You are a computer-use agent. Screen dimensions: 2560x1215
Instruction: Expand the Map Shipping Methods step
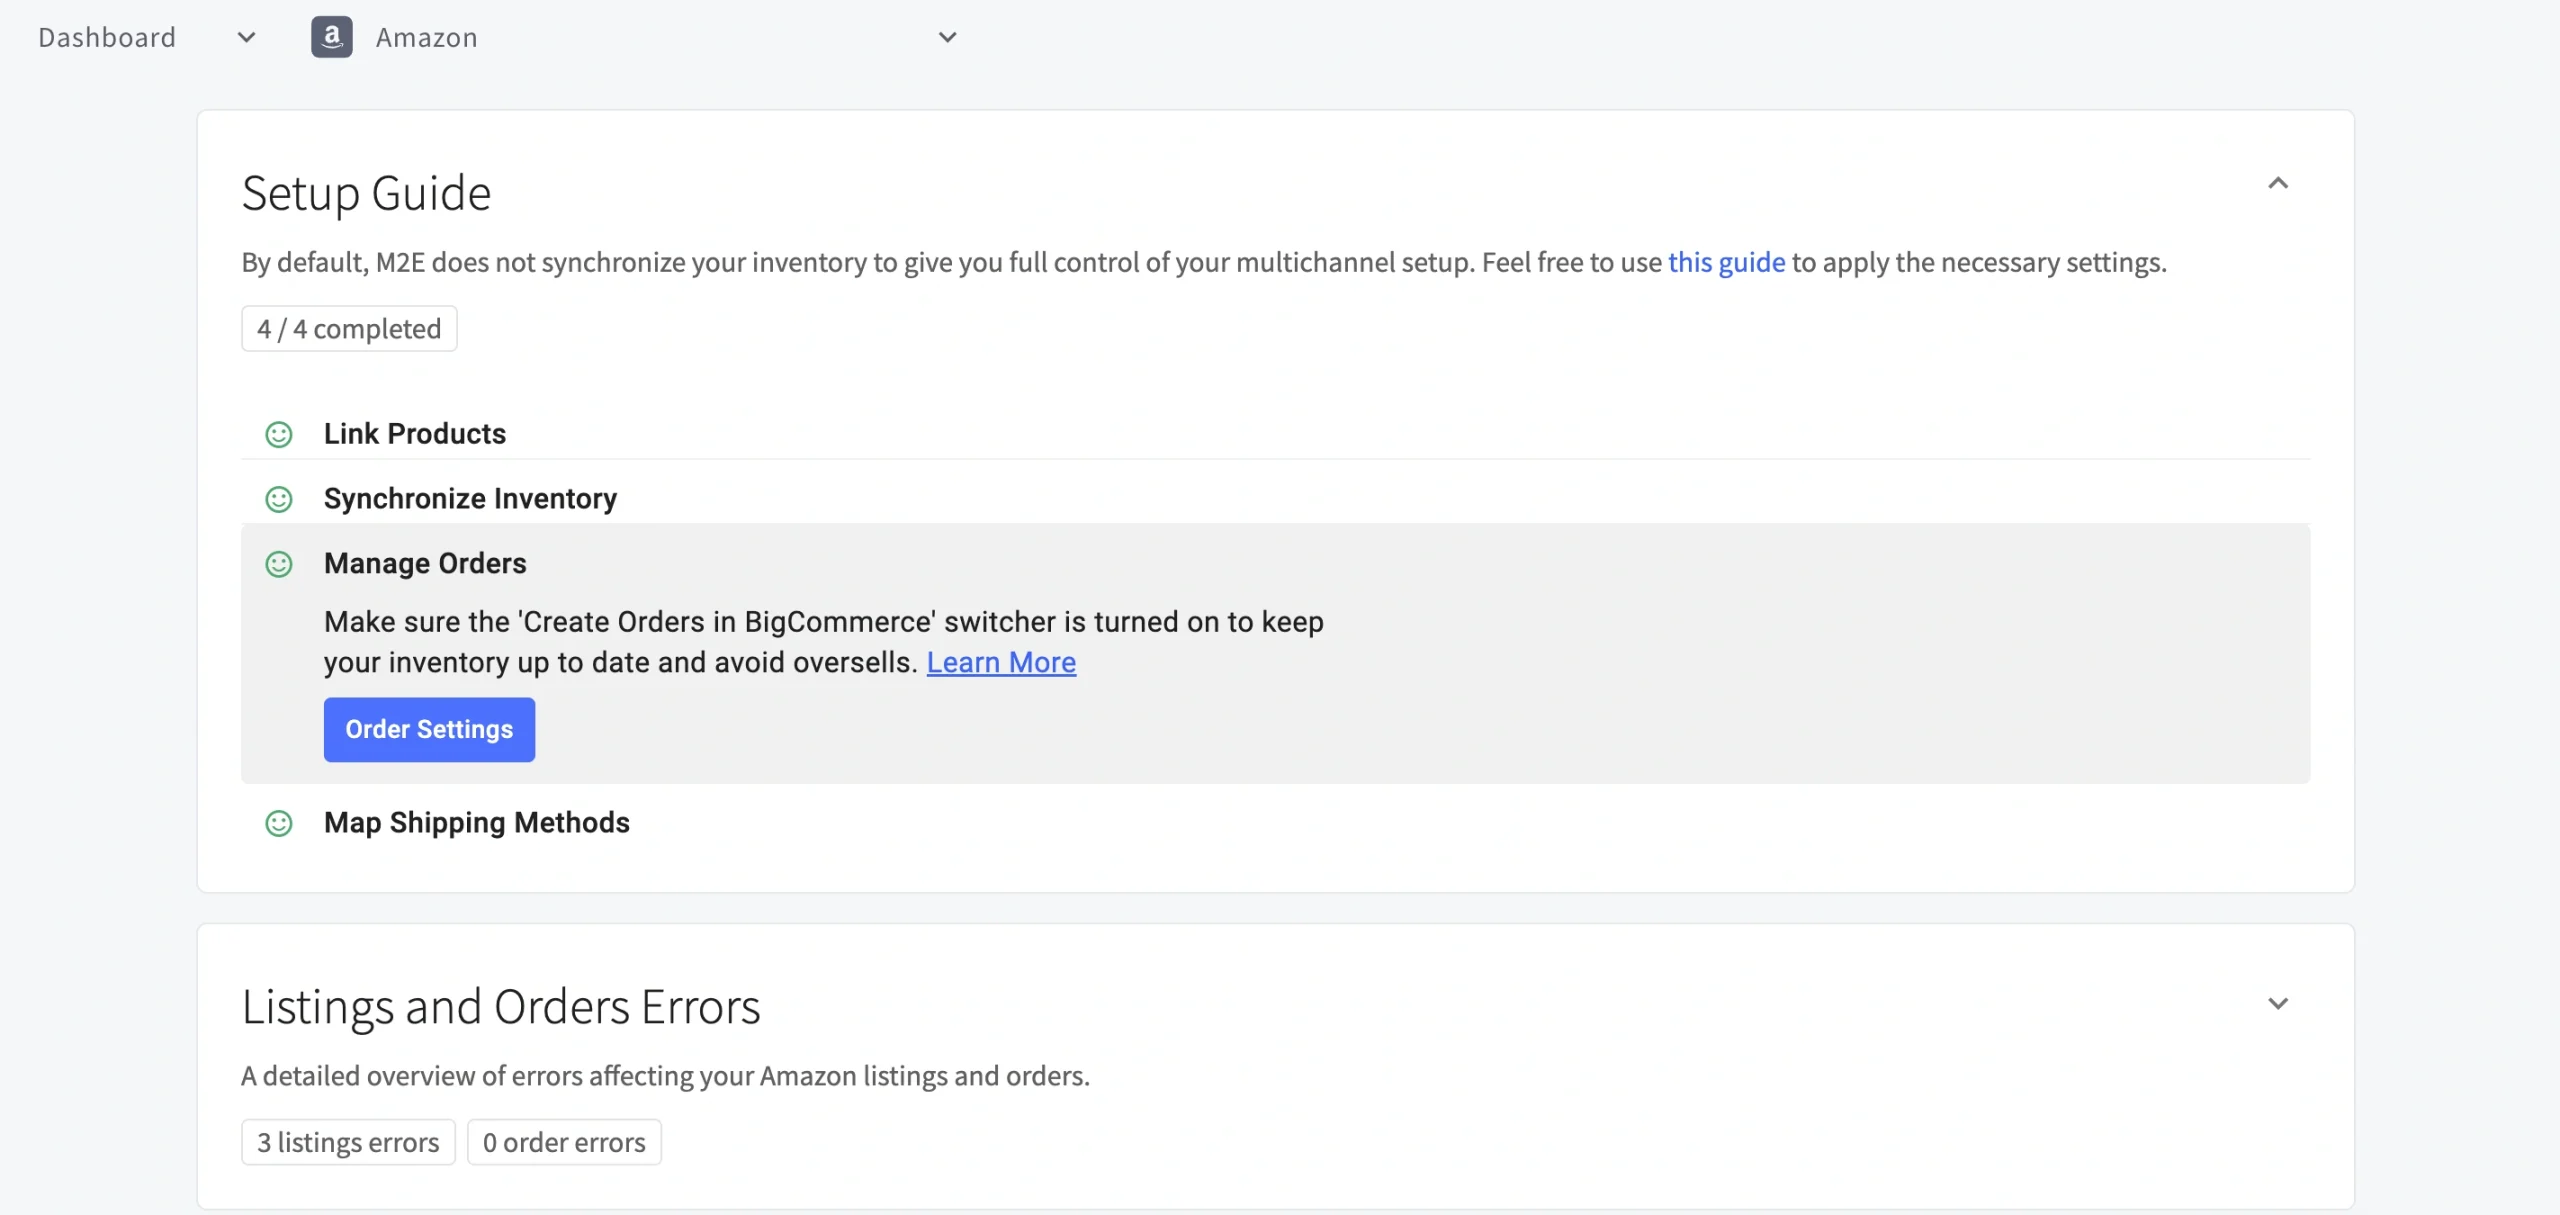[476, 823]
